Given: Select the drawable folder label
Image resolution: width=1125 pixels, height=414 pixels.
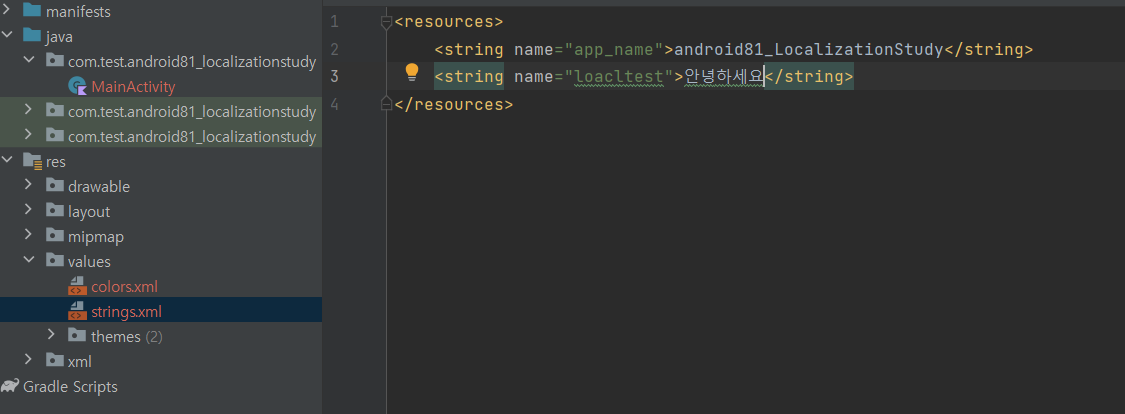Looking at the screenshot, I should pos(99,187).
